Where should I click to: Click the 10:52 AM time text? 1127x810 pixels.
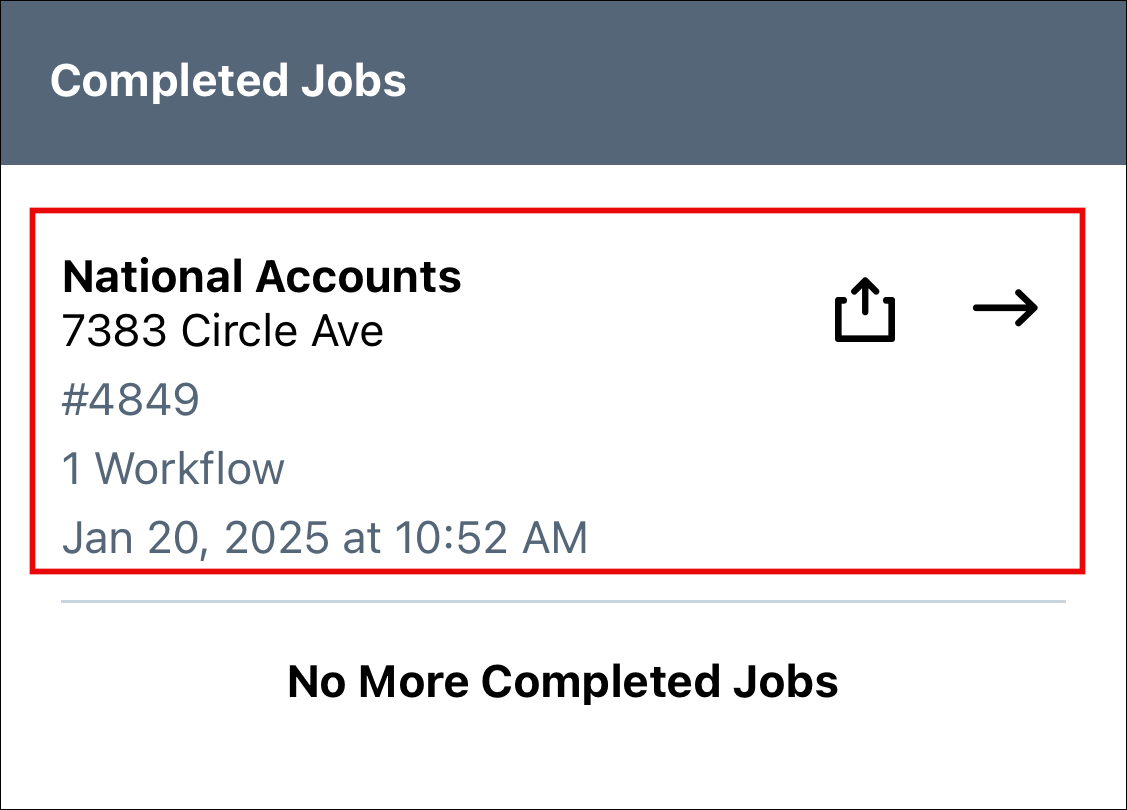click(x=491, y=538)
